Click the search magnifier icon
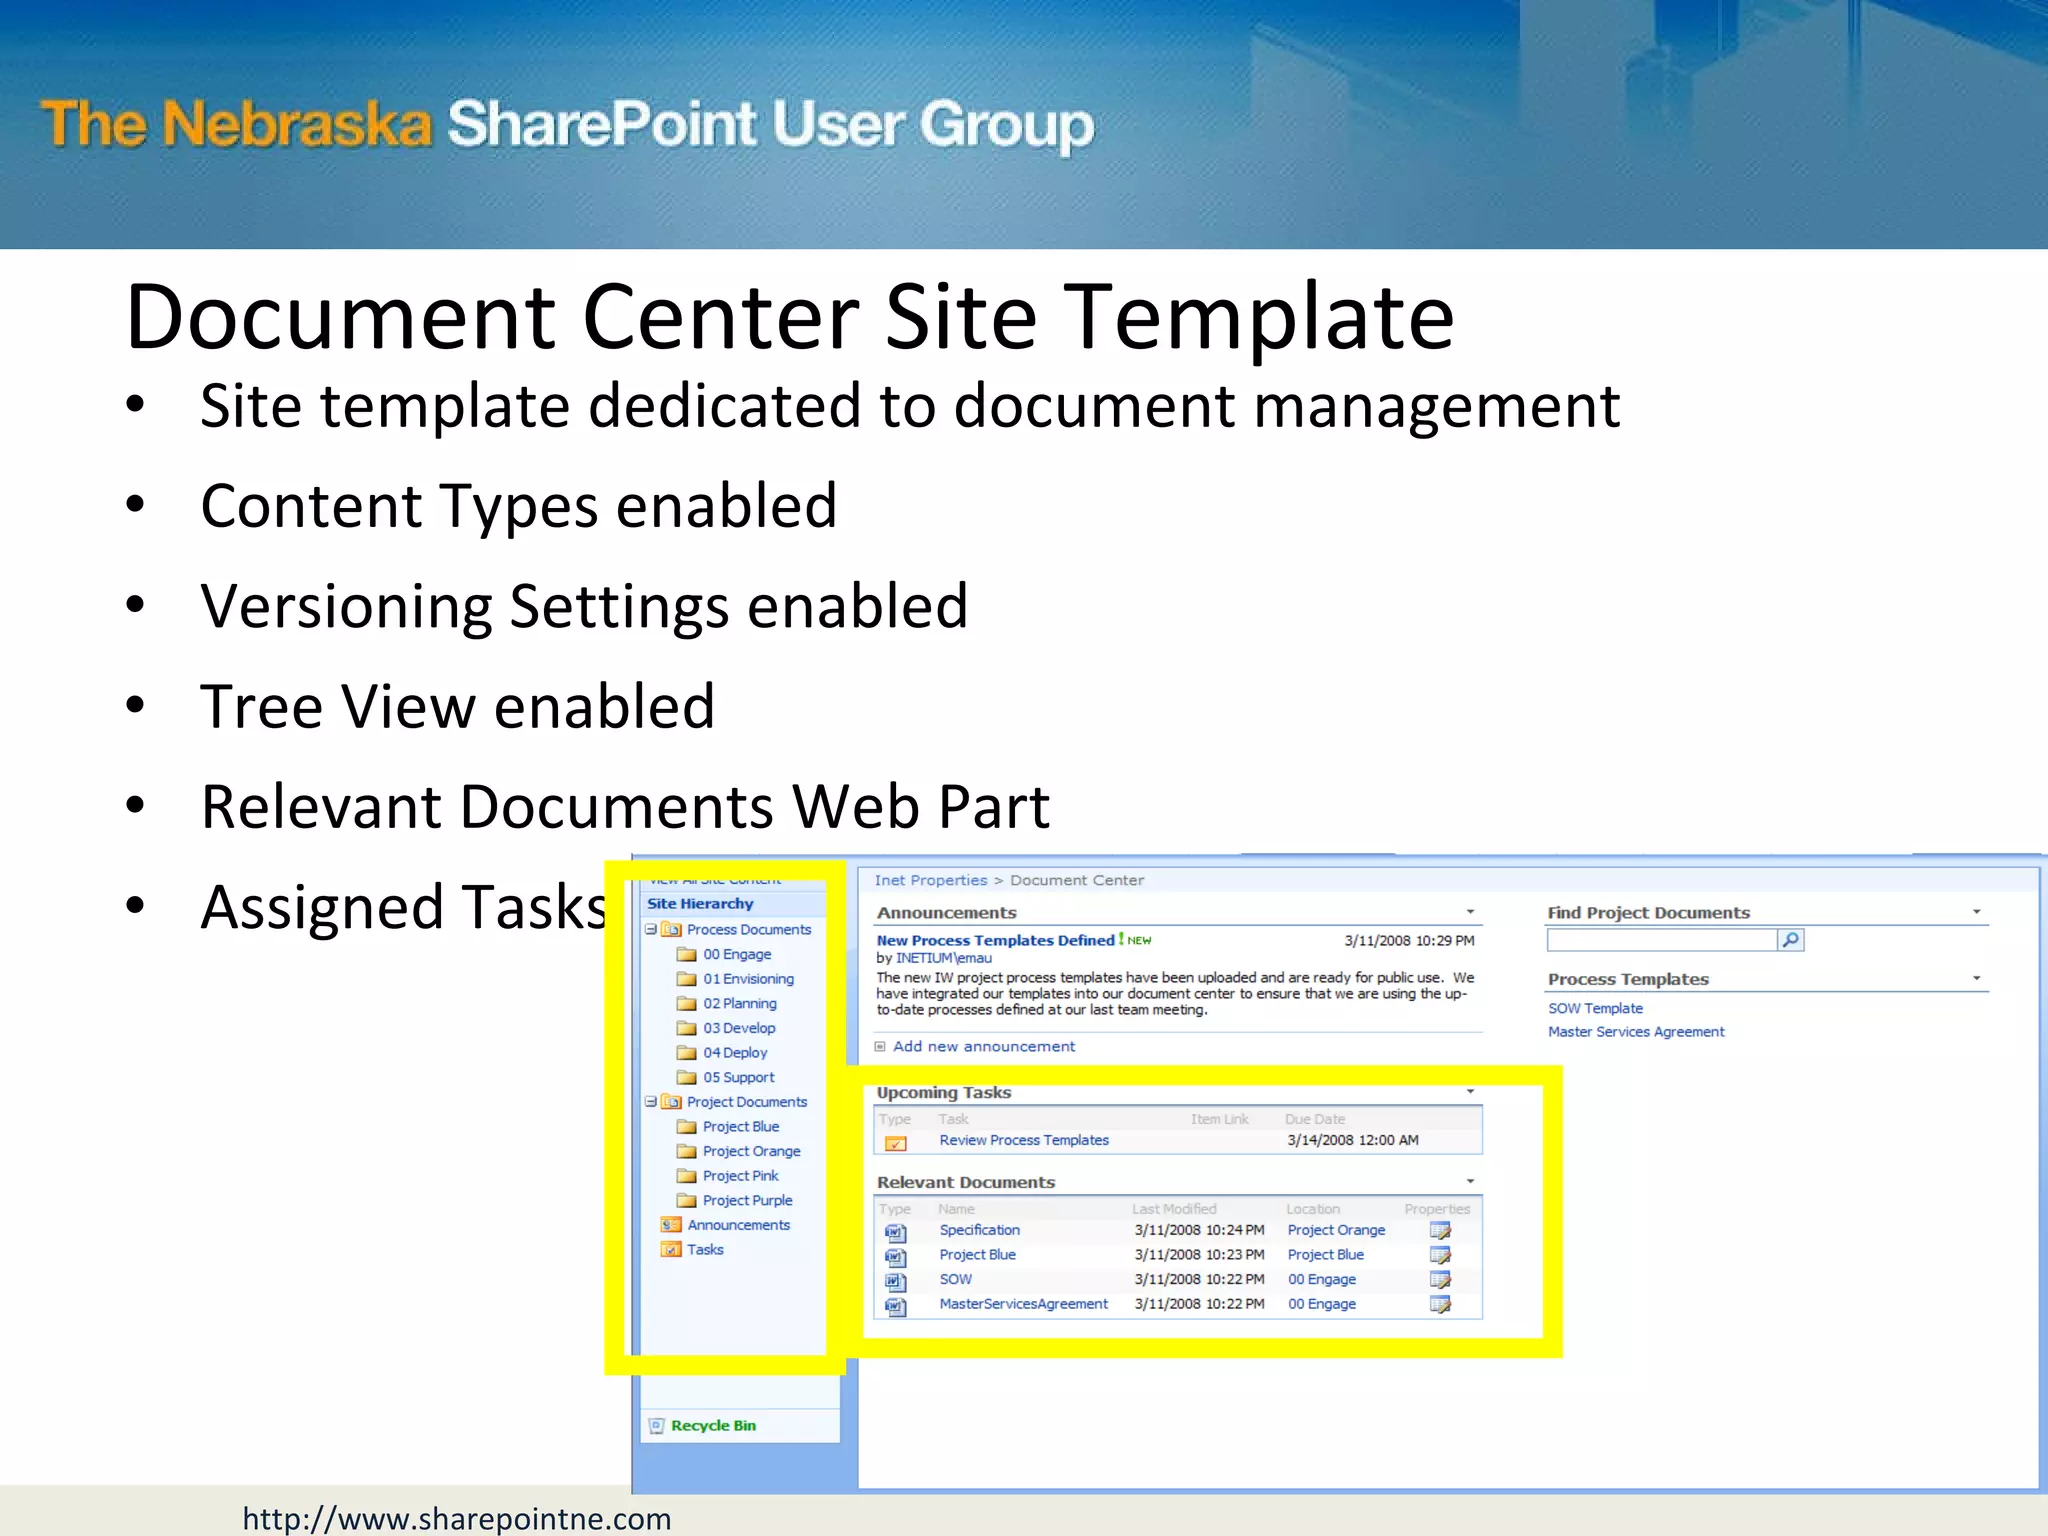The image size is (2048, 1536). coord(1790,940)
